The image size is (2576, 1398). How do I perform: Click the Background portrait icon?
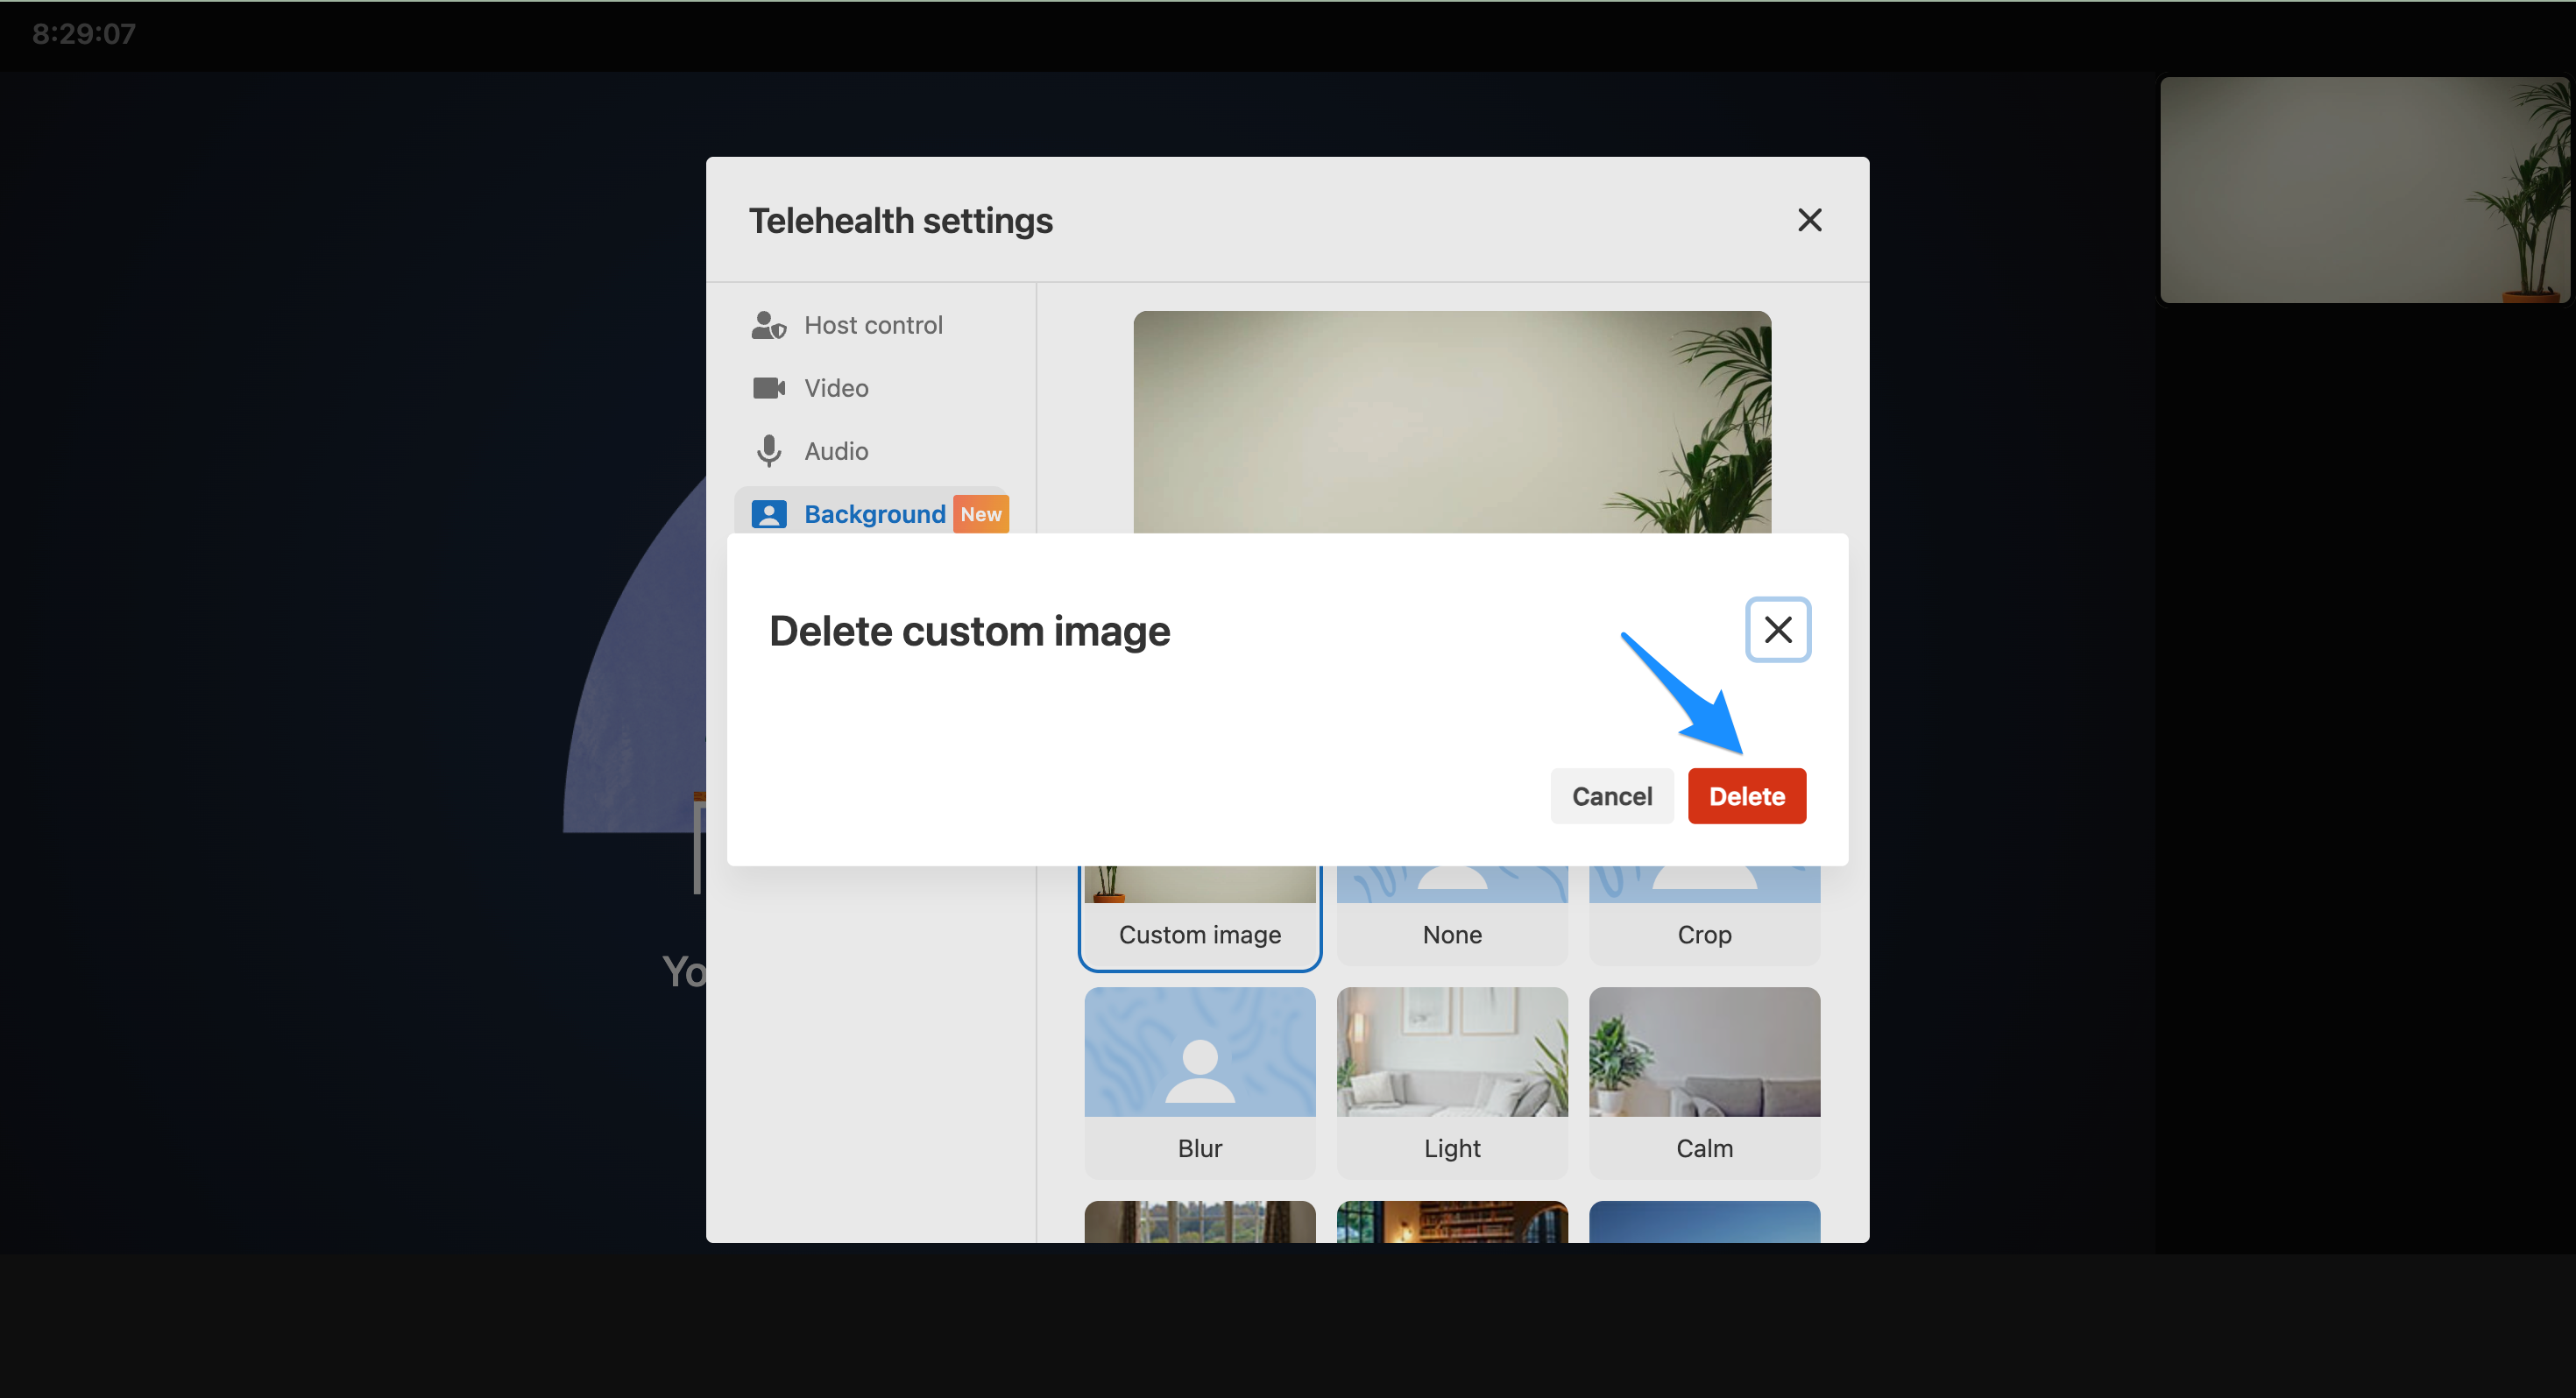768,514
